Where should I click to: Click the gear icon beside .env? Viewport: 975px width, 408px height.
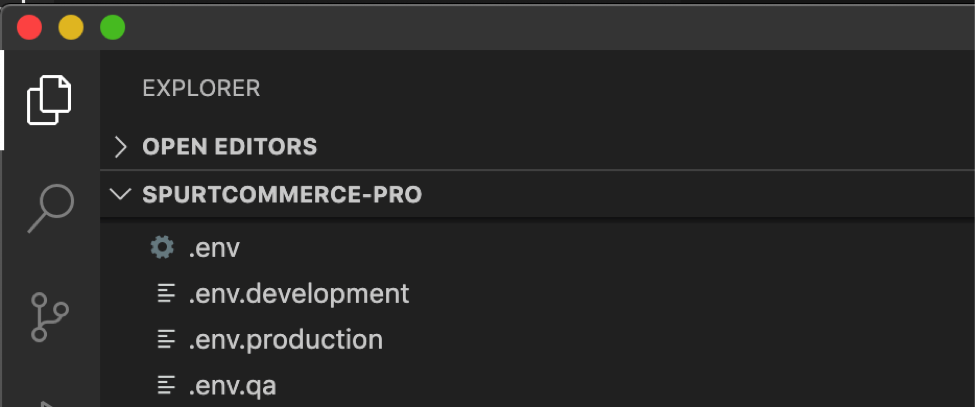(161, 247)
